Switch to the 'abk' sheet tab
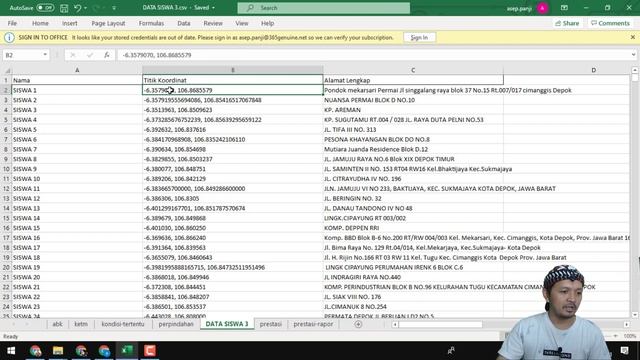This screenshot has height=360, width=640. [x=57, y=324]
